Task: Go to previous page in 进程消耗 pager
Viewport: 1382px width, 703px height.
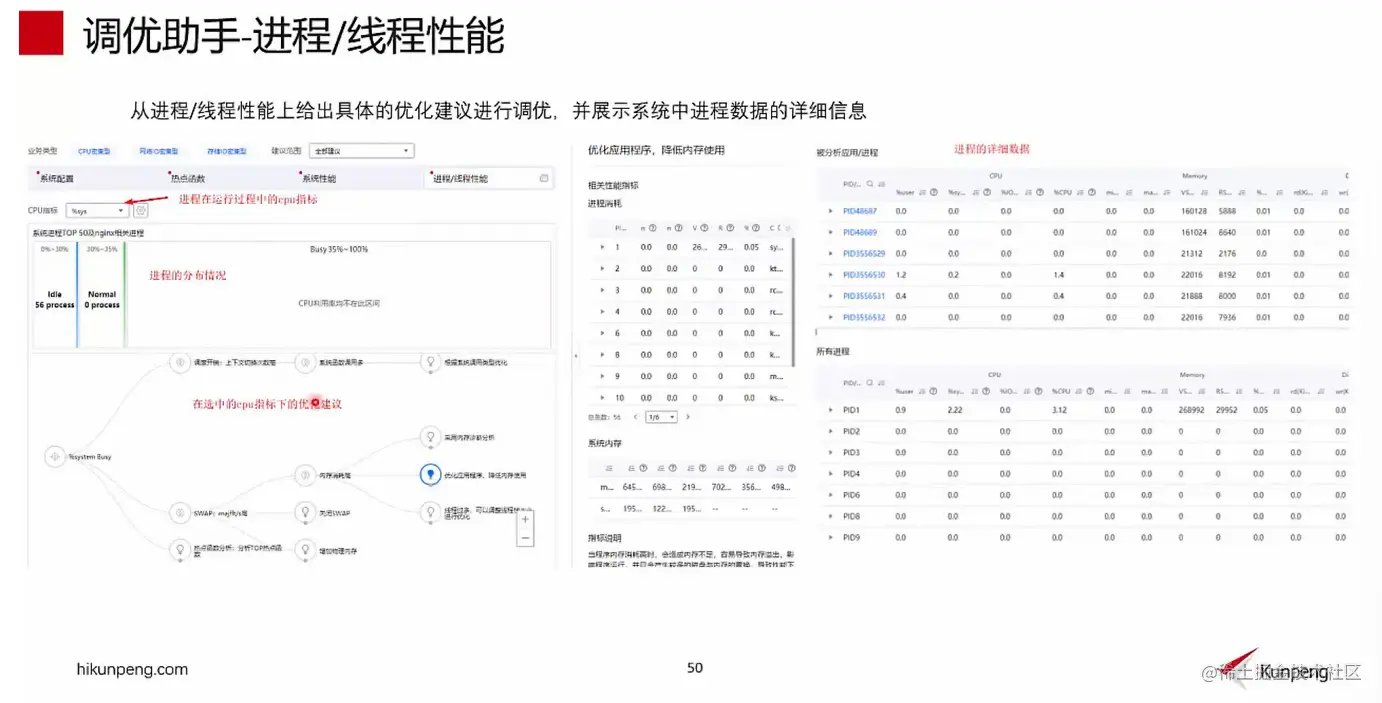Action: 636,417
